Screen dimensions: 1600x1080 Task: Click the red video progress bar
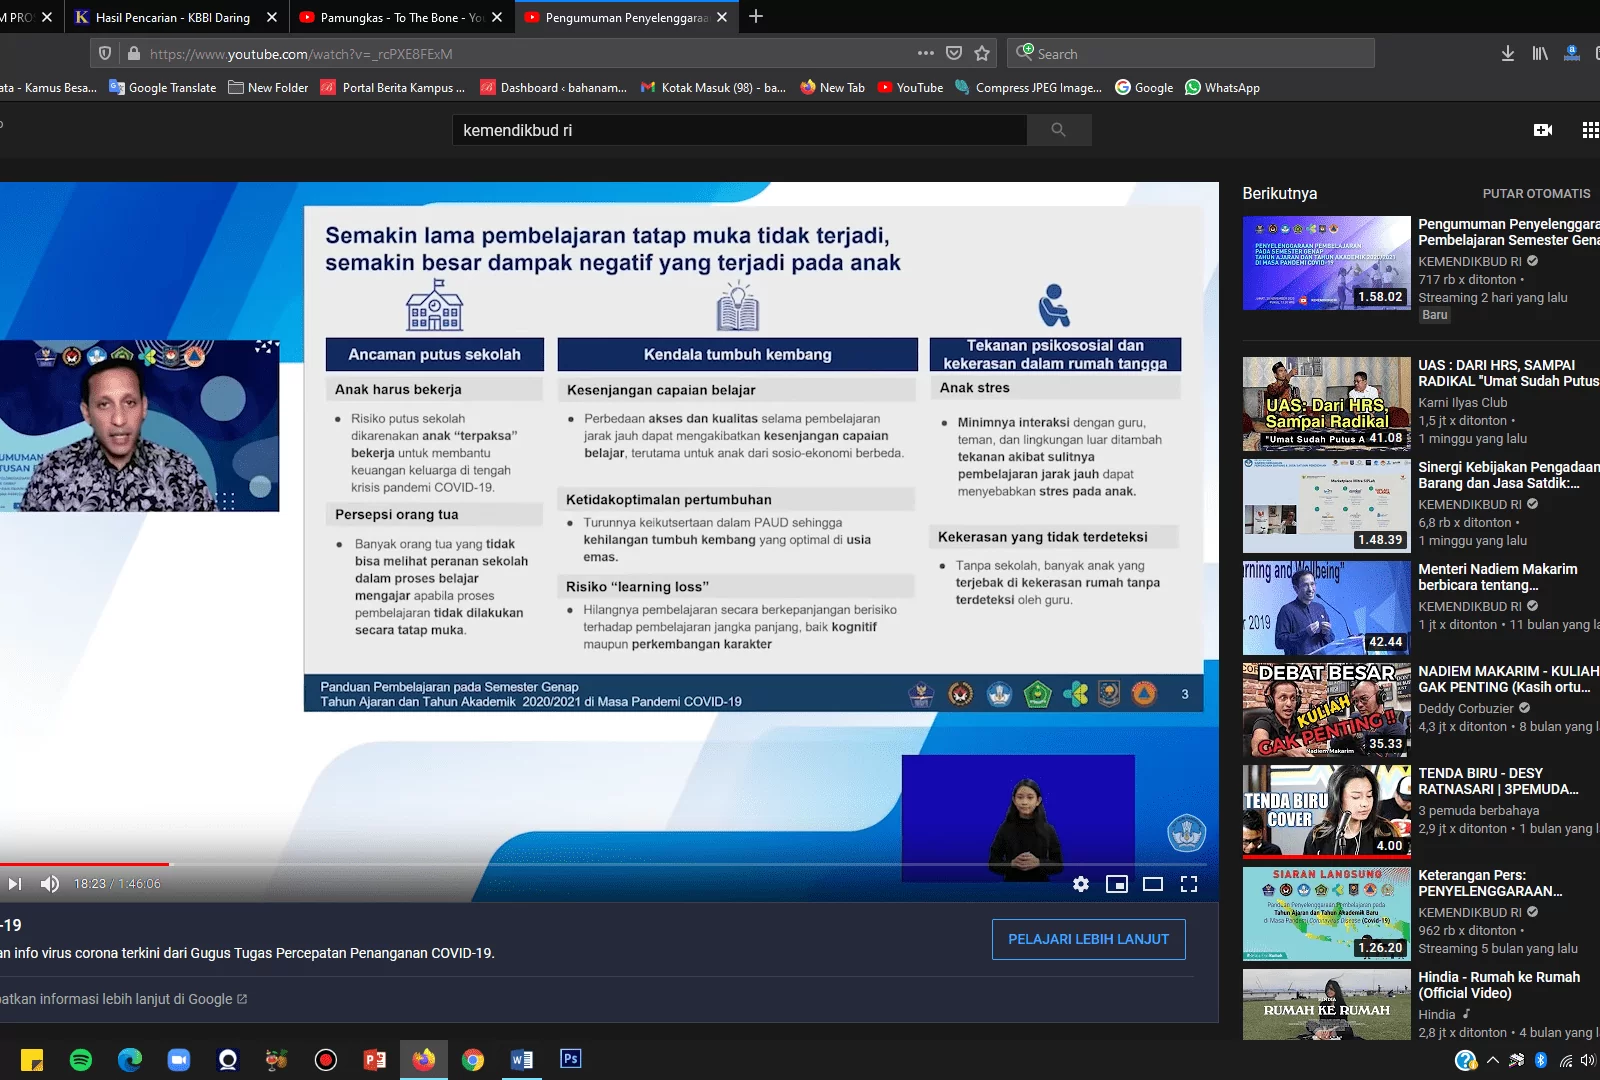tap(85, 864)
